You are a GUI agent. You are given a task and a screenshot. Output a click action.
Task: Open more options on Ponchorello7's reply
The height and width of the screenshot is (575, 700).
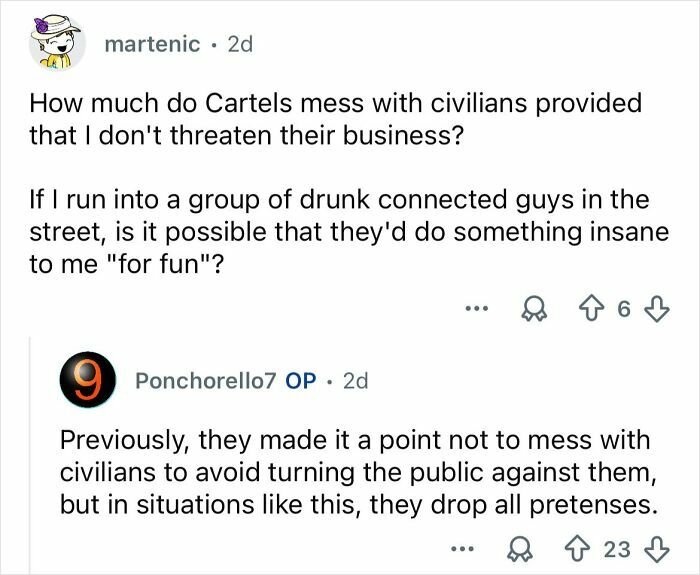point(461,549)
